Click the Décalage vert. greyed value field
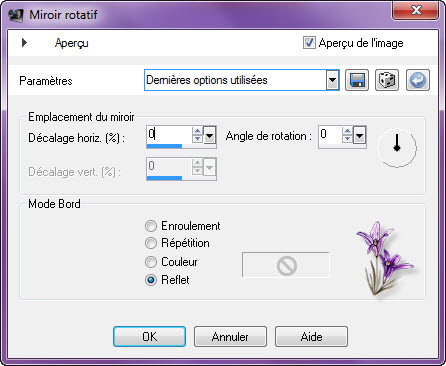446x366 pixels. [x=169, y=166]
